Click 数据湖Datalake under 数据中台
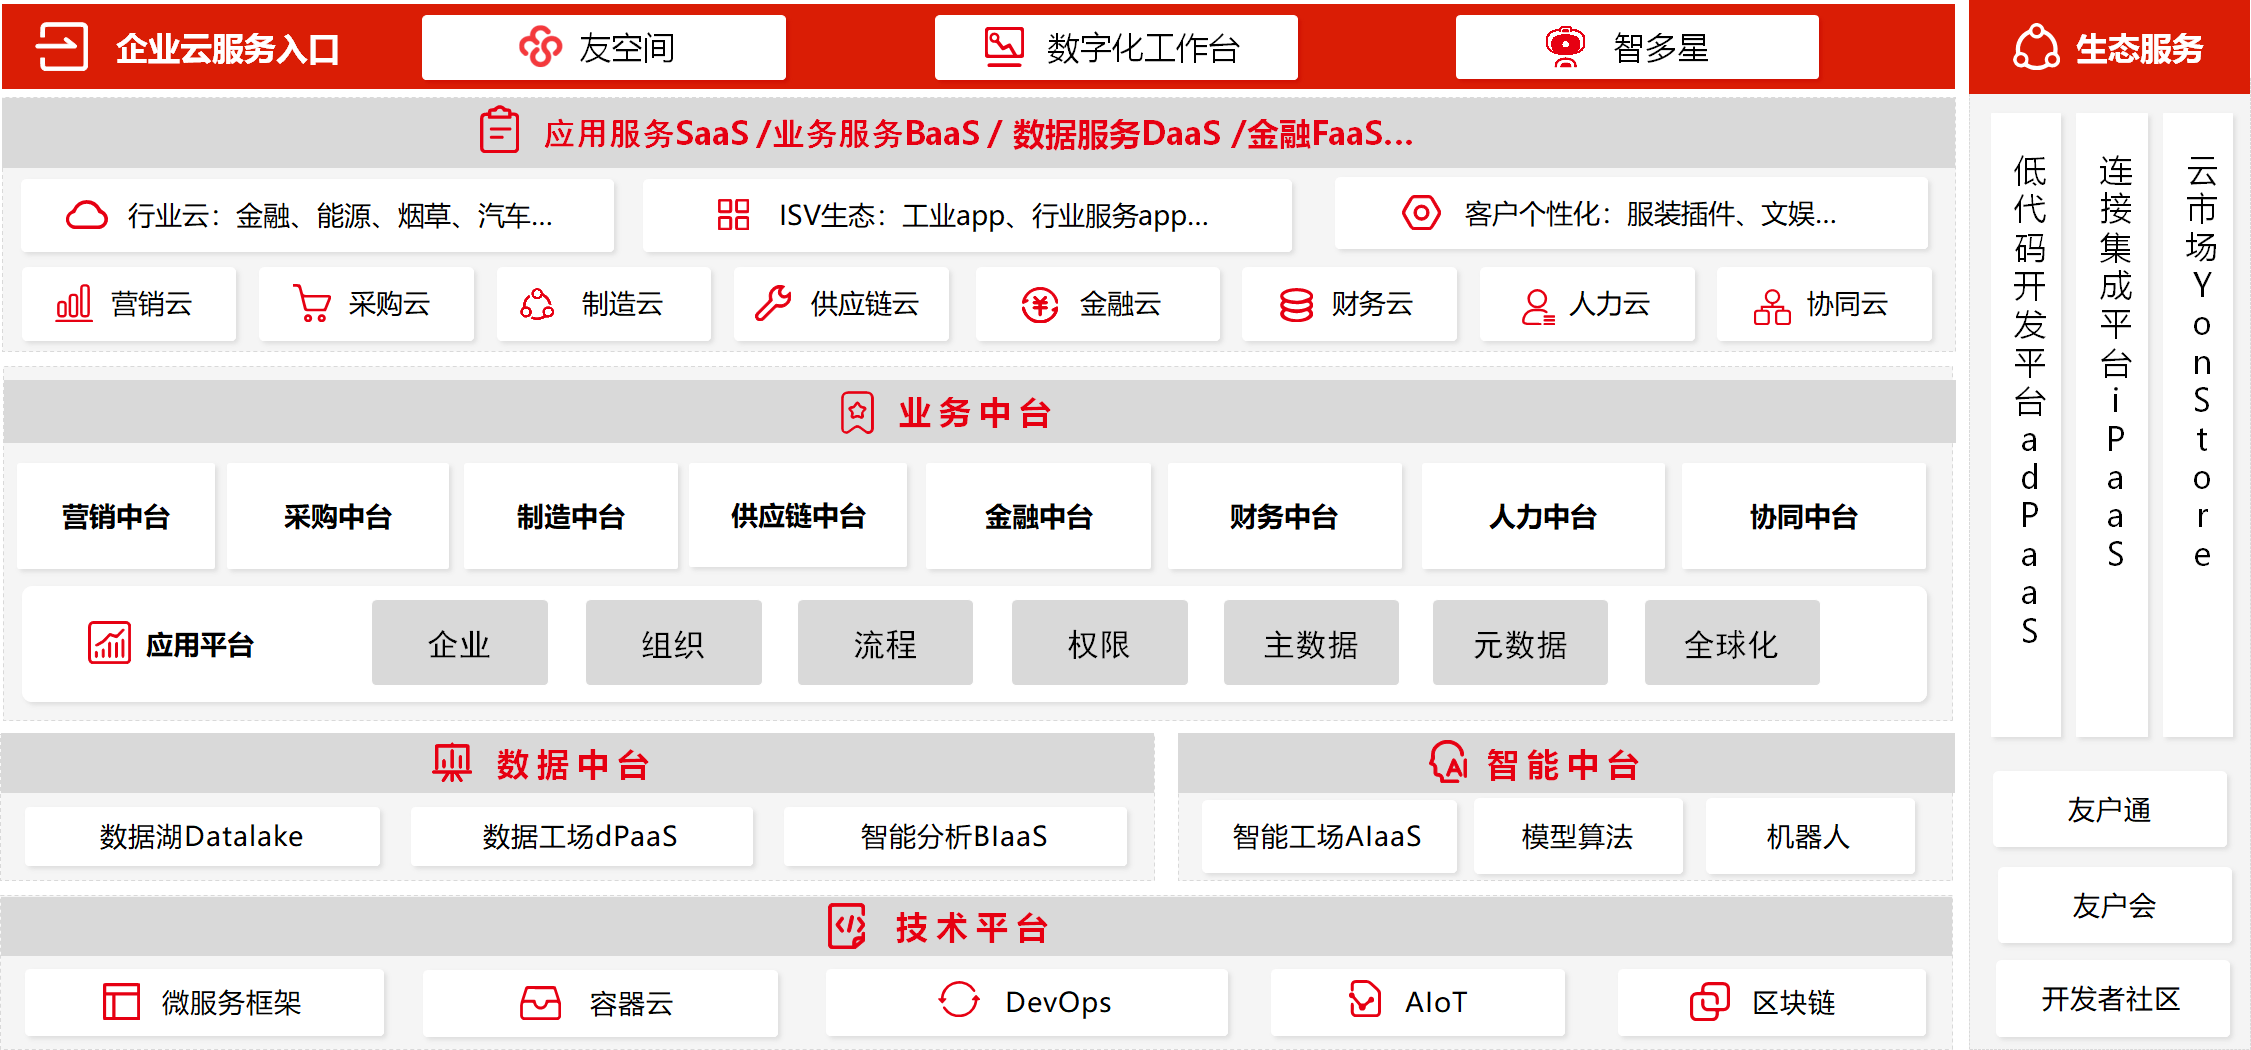This screenshot has height=1050, width=2251. [x=201, y=836]
